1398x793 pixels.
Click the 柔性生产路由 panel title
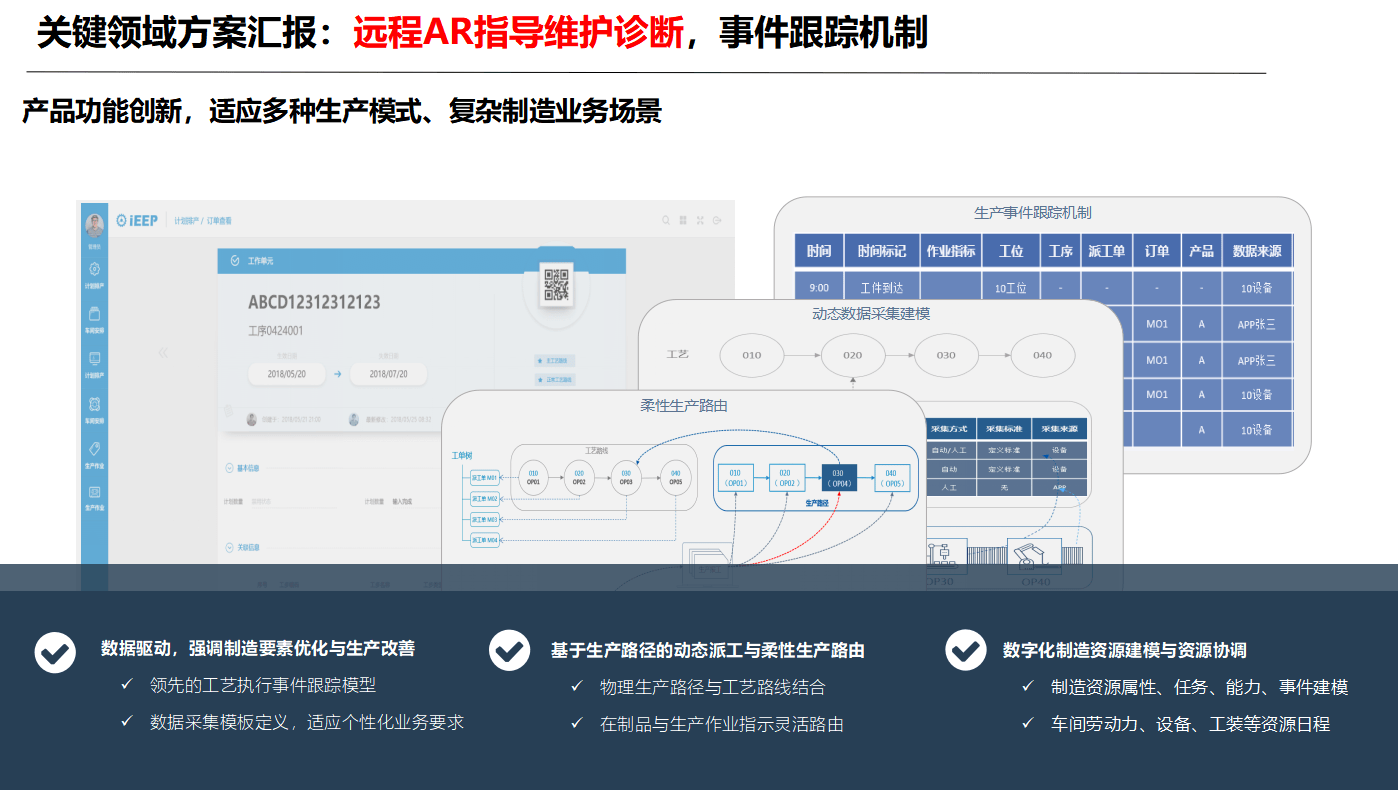click(x=683, y=405)
